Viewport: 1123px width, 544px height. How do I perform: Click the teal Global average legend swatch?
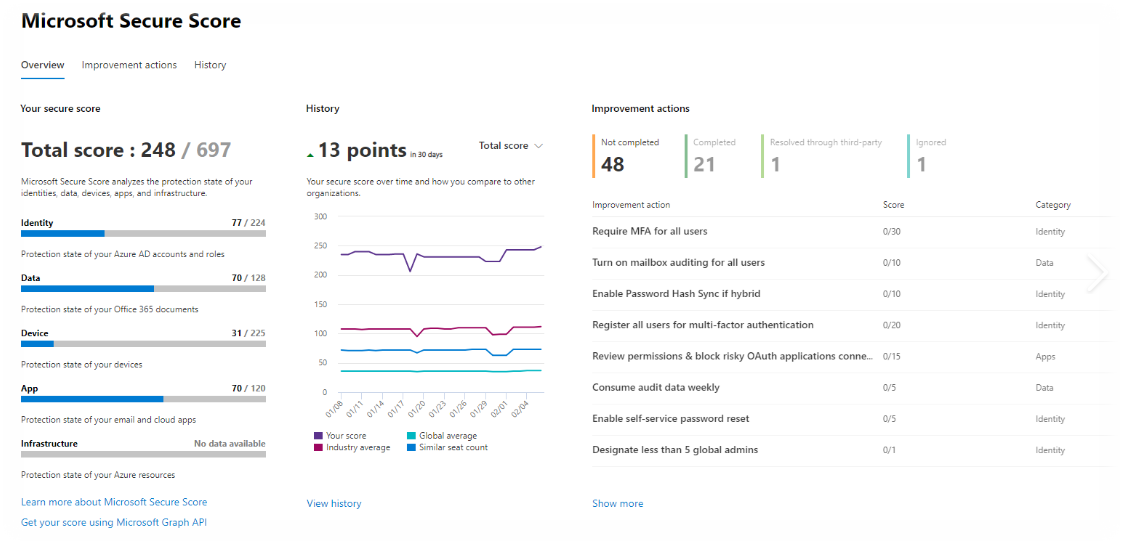click(411, 436)
